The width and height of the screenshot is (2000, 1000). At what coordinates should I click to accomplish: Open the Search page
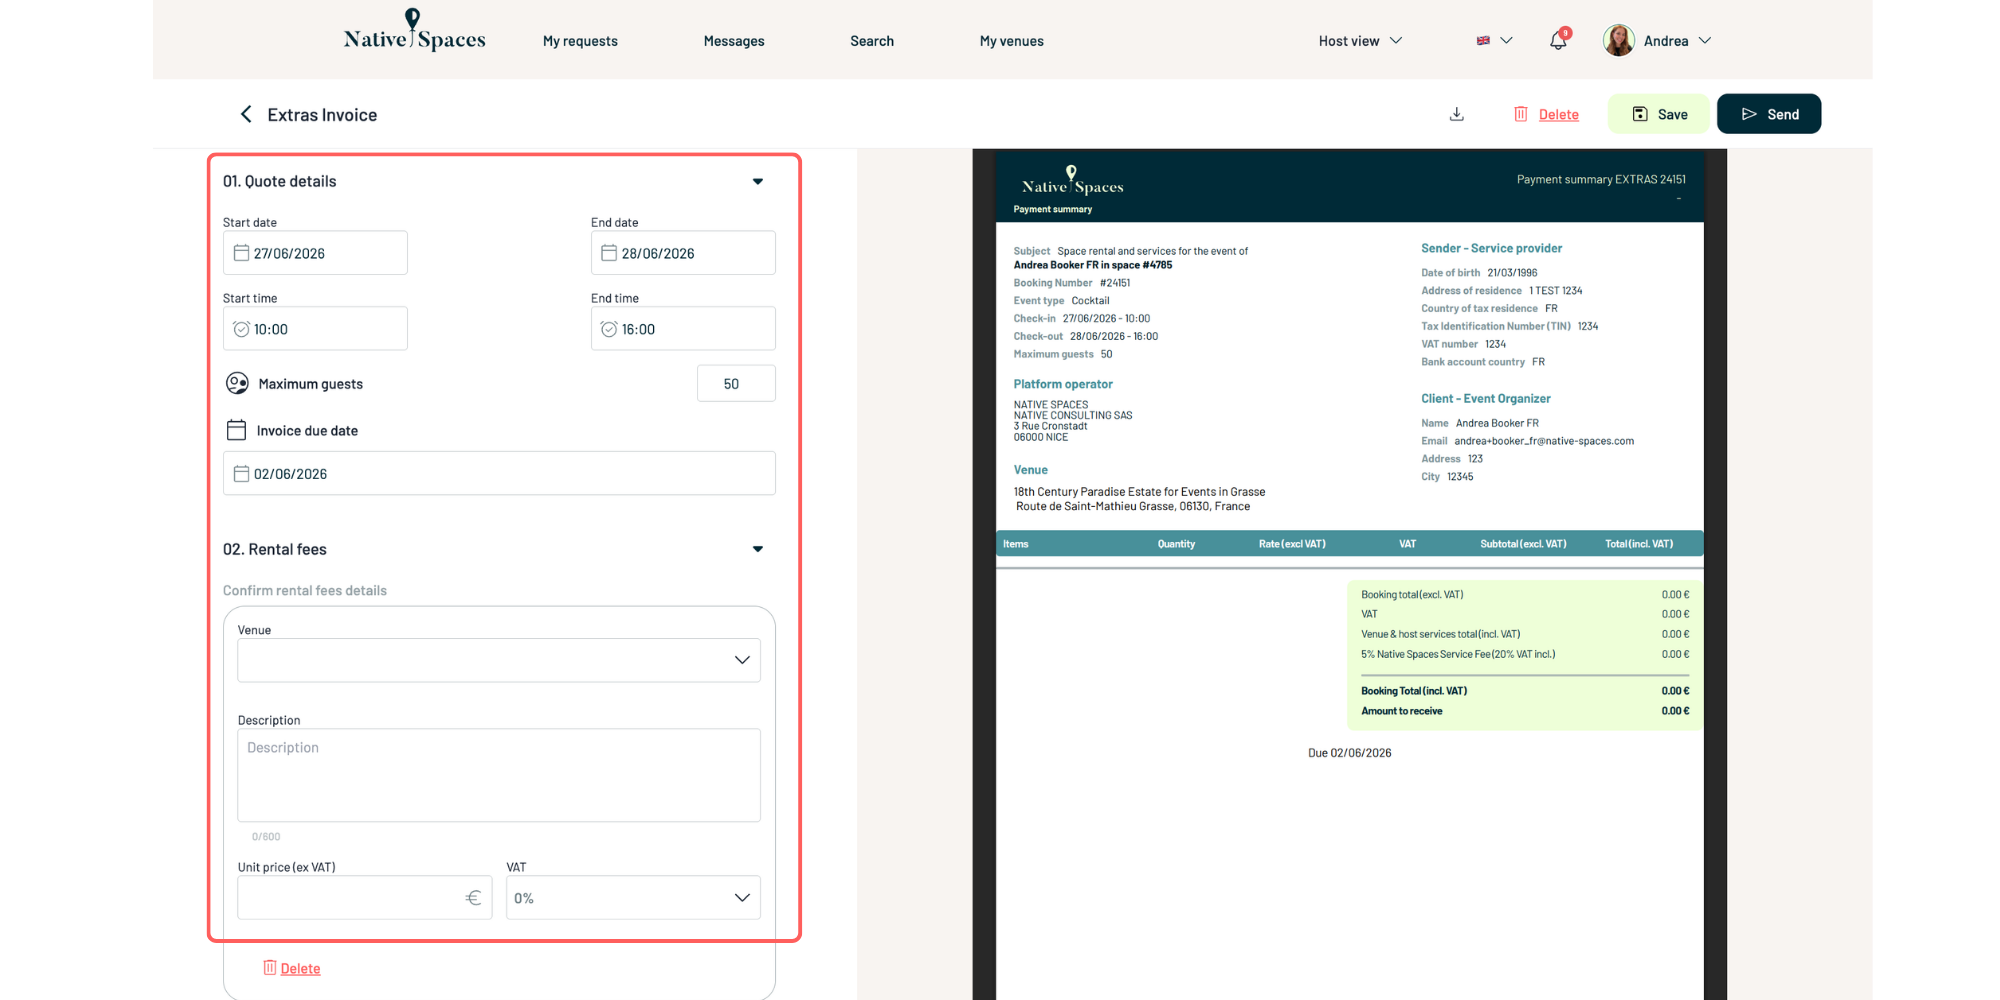click(872, 41)
